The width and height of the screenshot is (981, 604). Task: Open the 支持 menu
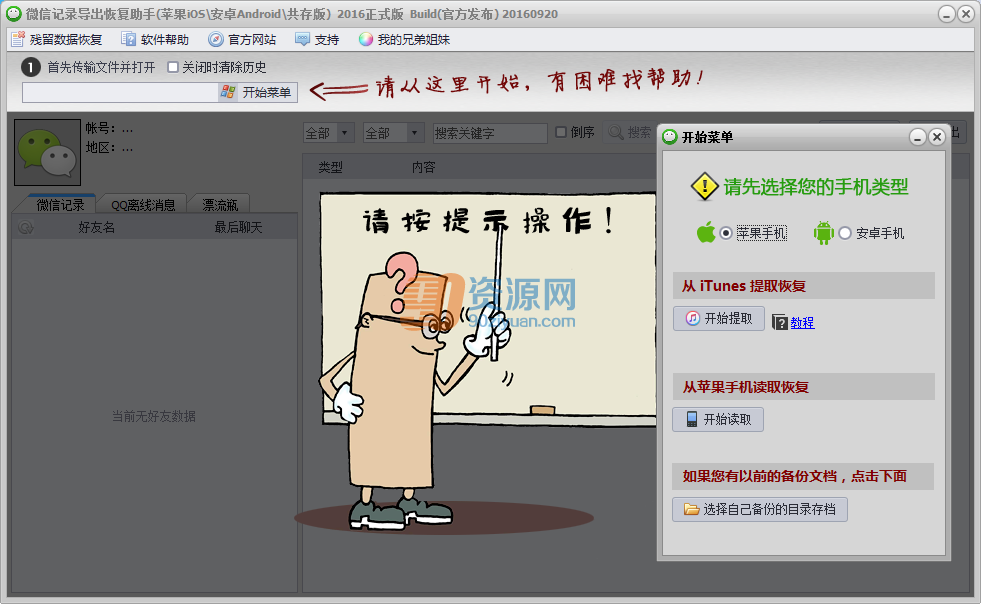(x=317, y=39)
